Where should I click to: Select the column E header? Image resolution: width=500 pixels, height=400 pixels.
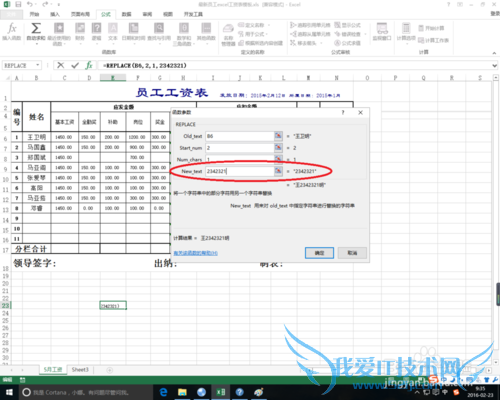pos(113,78)
